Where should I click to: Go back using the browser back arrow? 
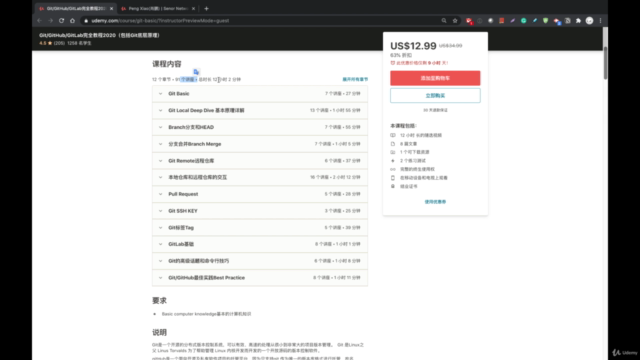40,20
